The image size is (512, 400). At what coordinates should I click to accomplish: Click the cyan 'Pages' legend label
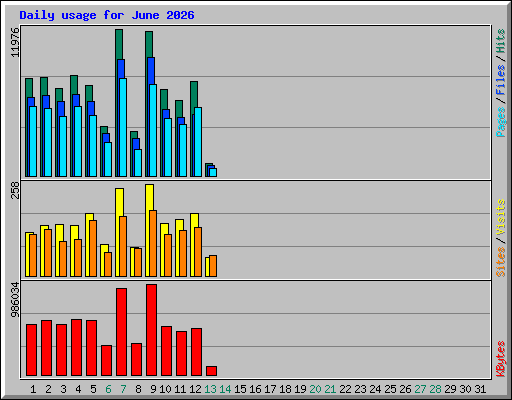point(501,122)
